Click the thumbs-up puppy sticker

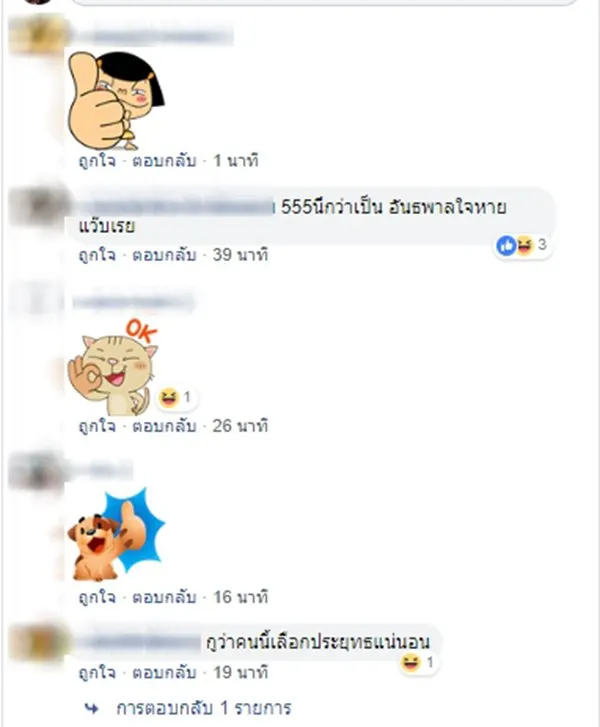[116, 535]
